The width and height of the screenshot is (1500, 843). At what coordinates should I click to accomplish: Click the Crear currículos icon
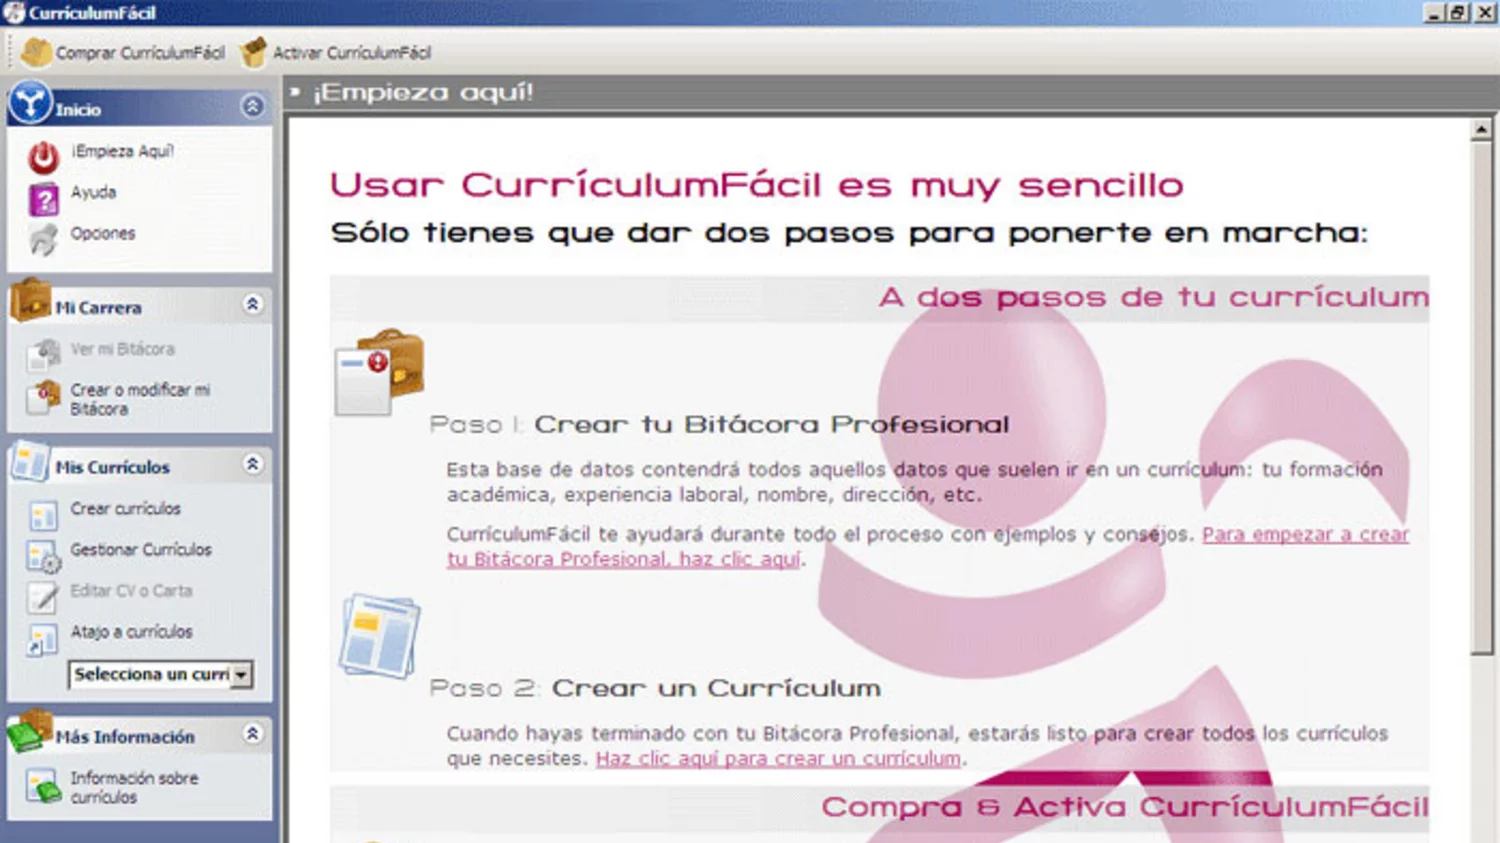click(43, 514)
